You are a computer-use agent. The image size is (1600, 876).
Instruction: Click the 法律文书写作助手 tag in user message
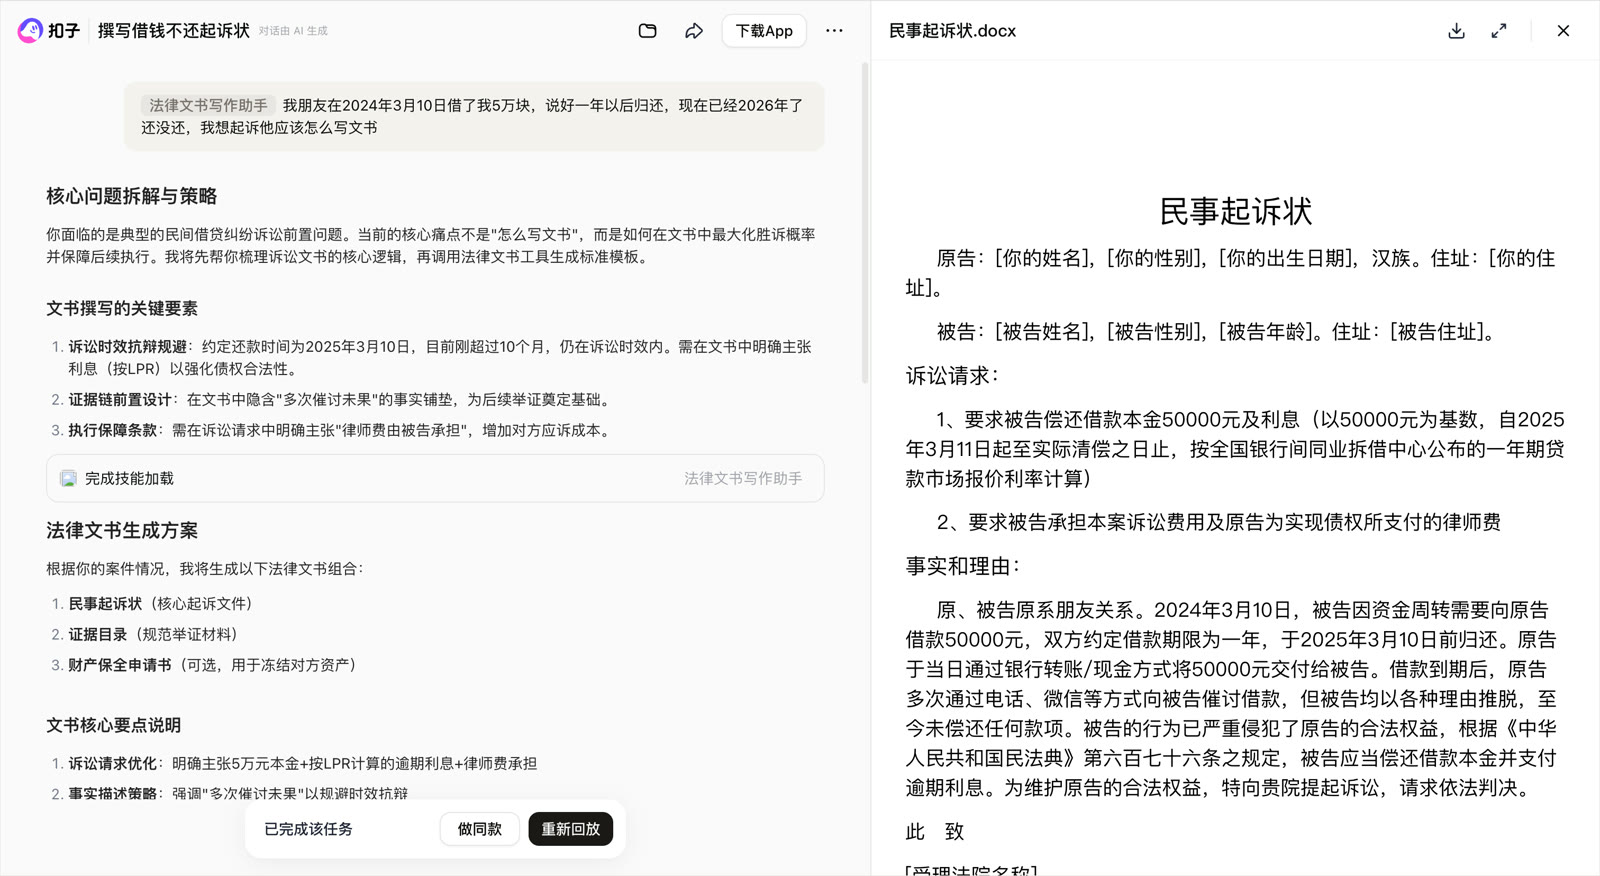click(x=208, y=105)
